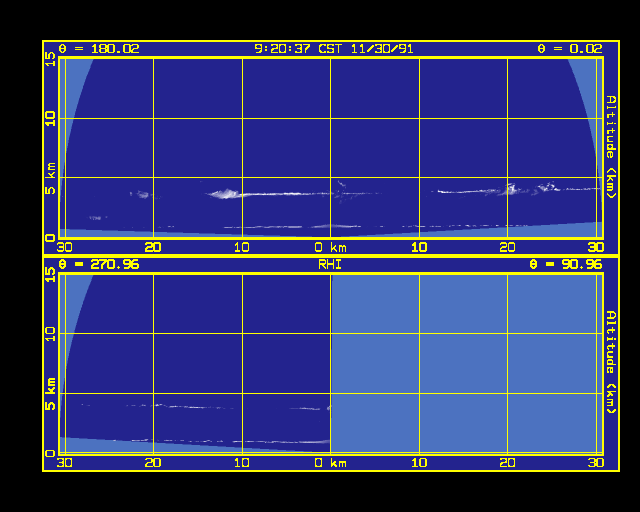Click top panel 10 range label on 180.02 side
Viewport: 640px width, 512px height.
(242, 247)
